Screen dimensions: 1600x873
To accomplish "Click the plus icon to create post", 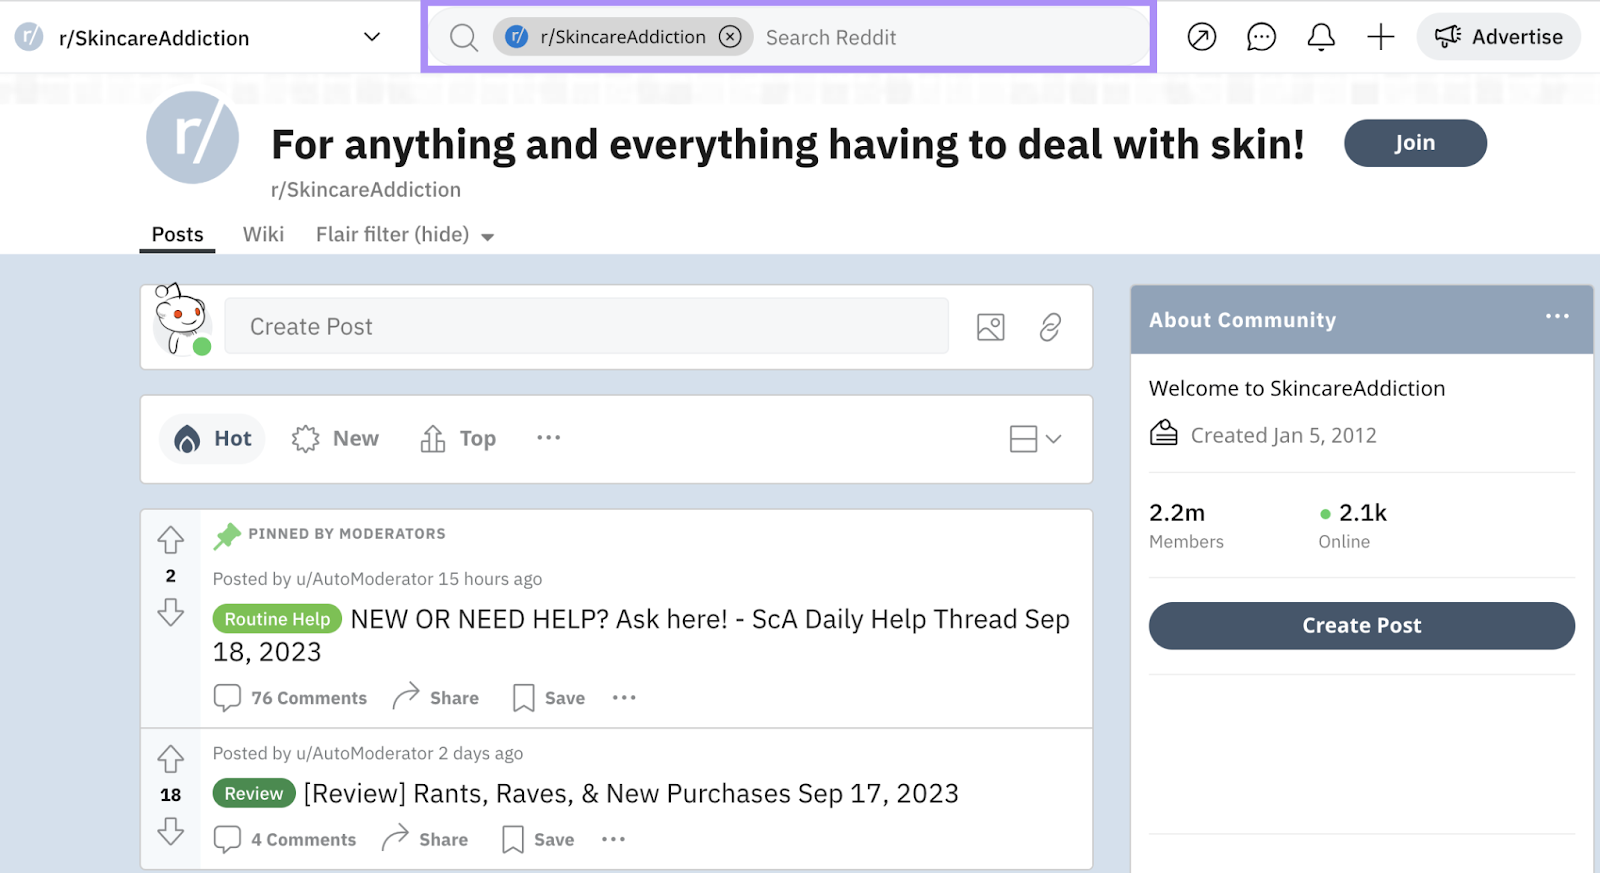I will click(x=1381, y=37).
